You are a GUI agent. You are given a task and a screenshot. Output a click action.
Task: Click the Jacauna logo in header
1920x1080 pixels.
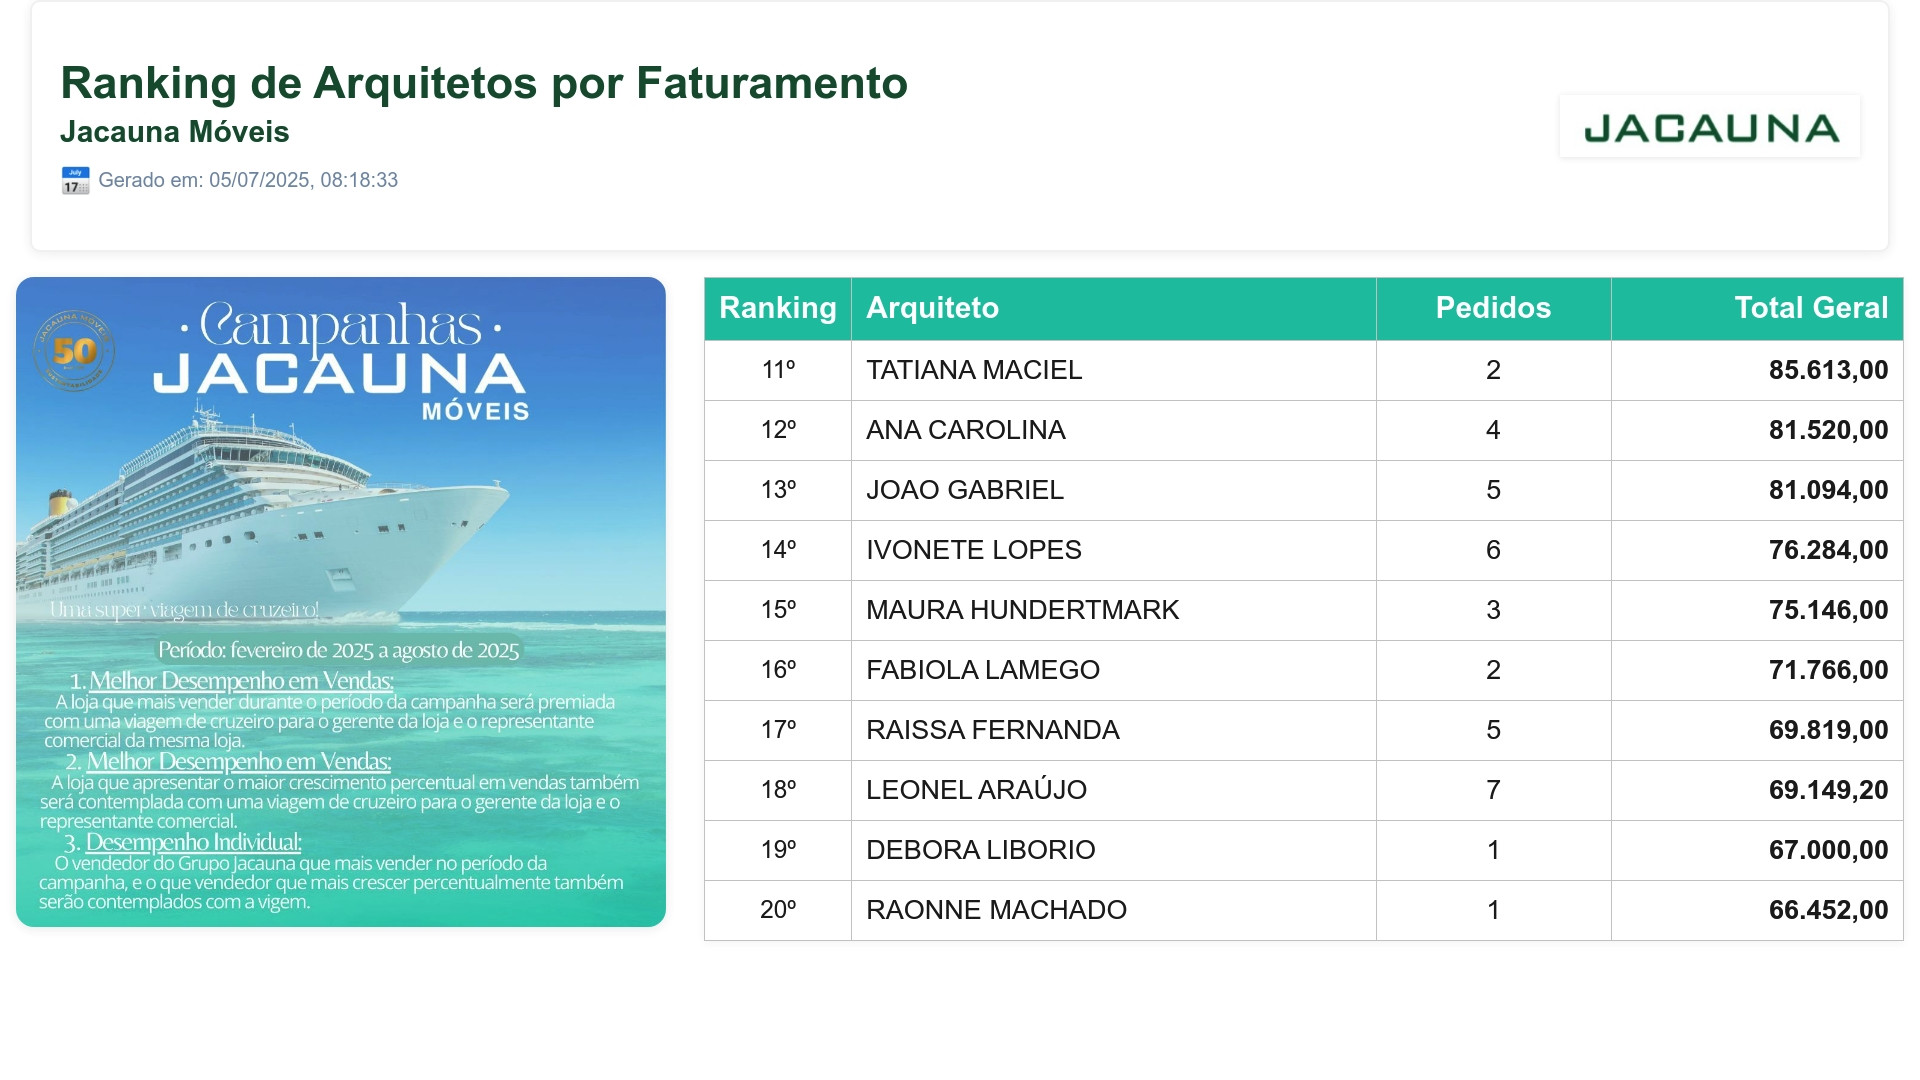pyautogui.click(x=1710, y=127)
